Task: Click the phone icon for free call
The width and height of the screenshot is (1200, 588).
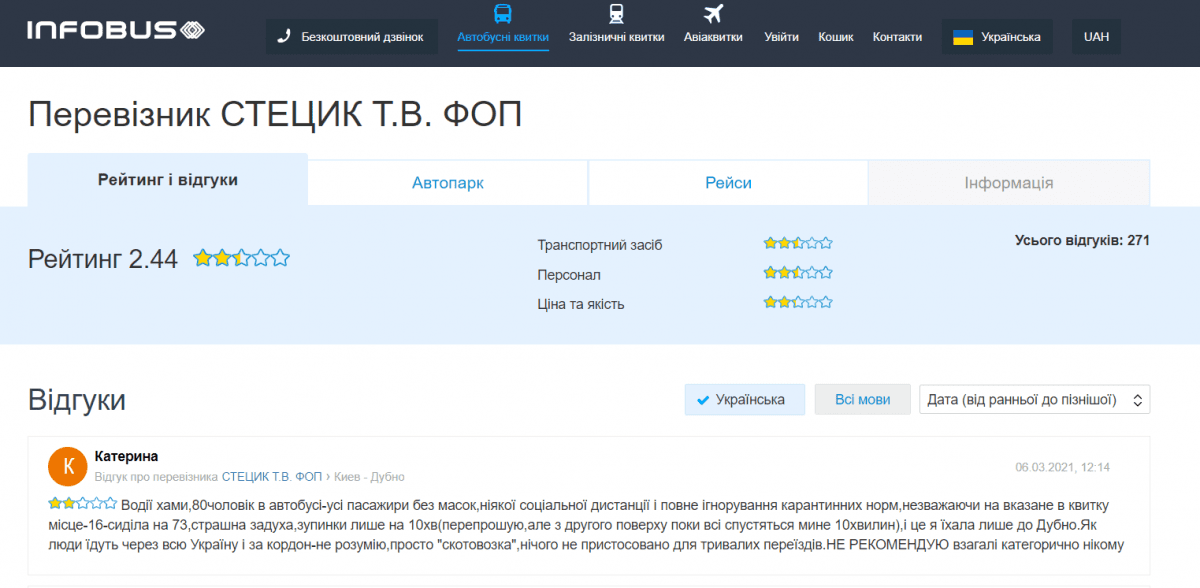Action: click(284, 37)
